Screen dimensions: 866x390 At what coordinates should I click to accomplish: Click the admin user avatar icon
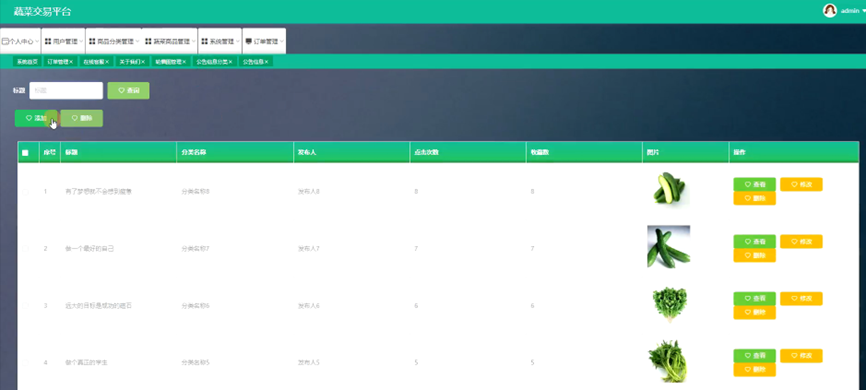[x=830, y=10]
